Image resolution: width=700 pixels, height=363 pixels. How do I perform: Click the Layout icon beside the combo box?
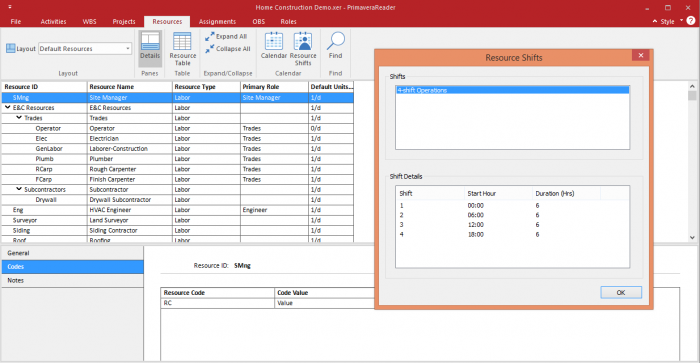(11, 48)
